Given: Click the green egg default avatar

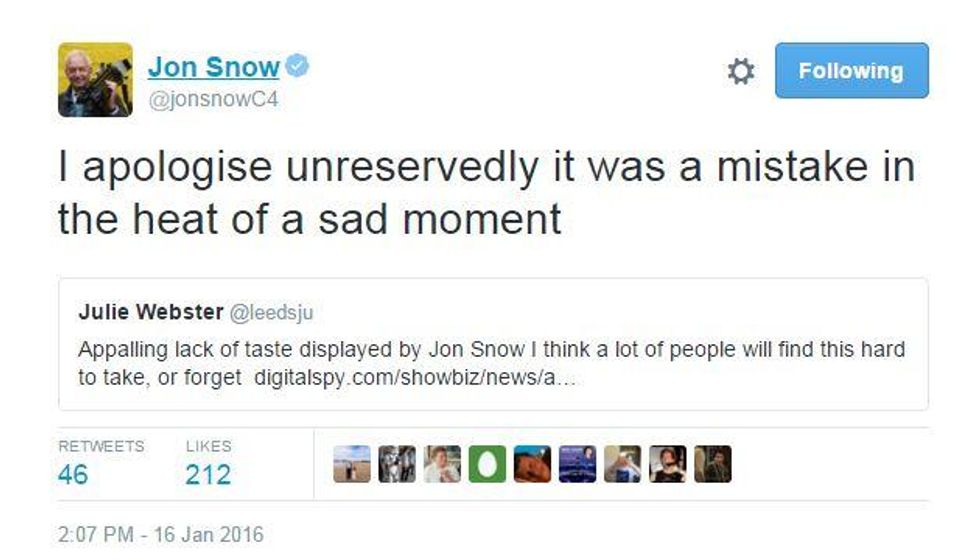Looking at the screenshot, I should (x=487, y=464).
